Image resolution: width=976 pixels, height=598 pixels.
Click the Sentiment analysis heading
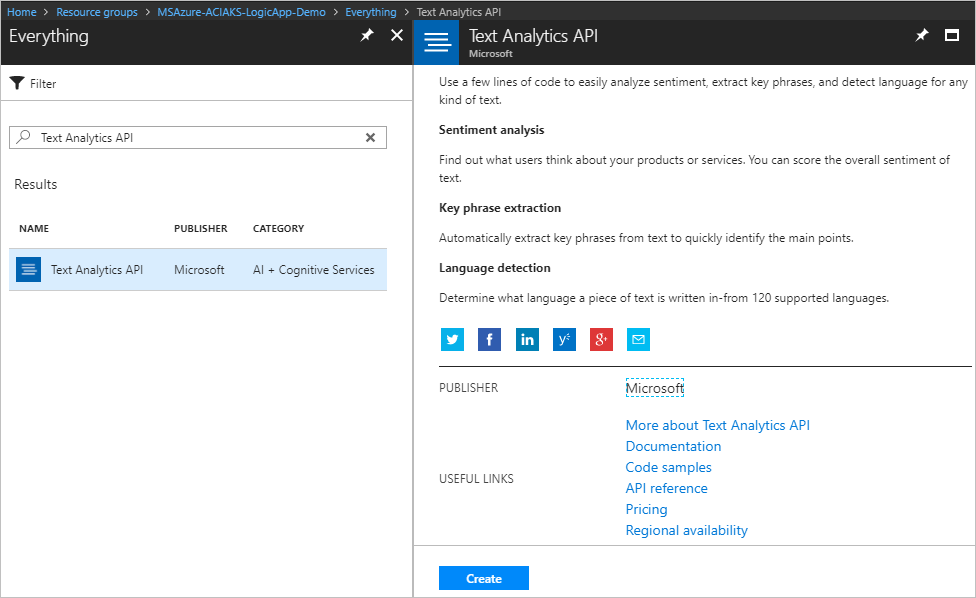click(492, 129)
